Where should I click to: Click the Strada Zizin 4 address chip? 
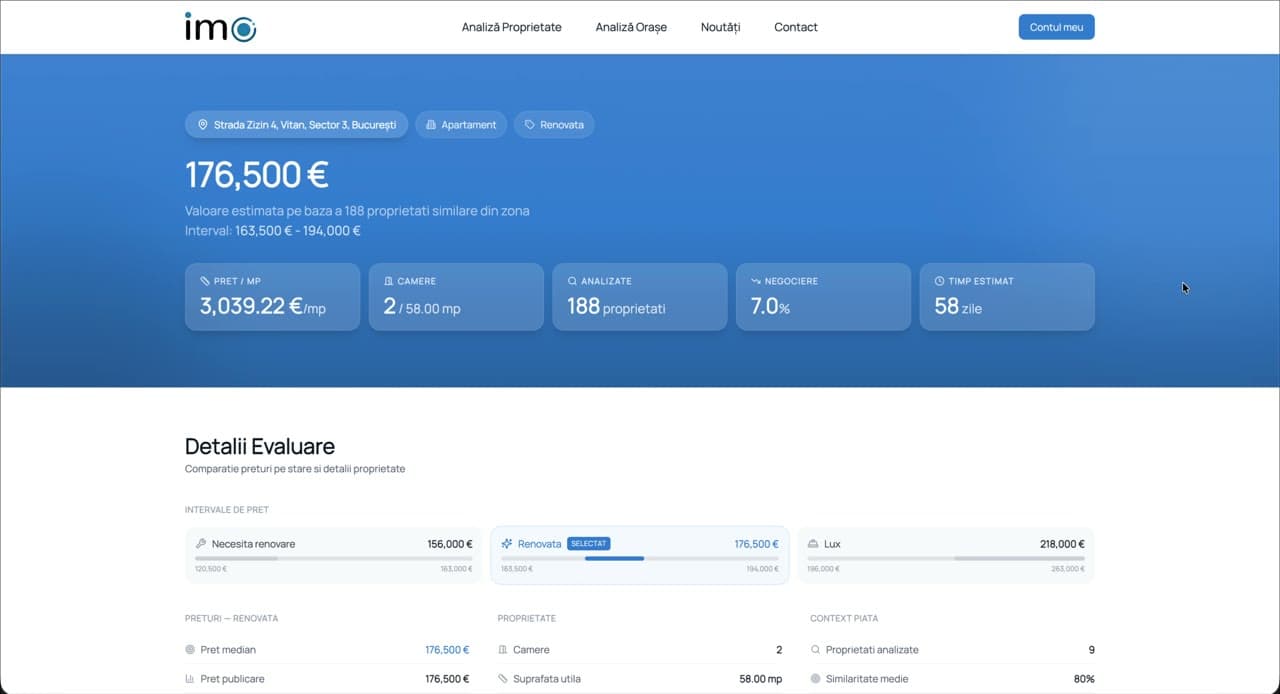(296, 125)
